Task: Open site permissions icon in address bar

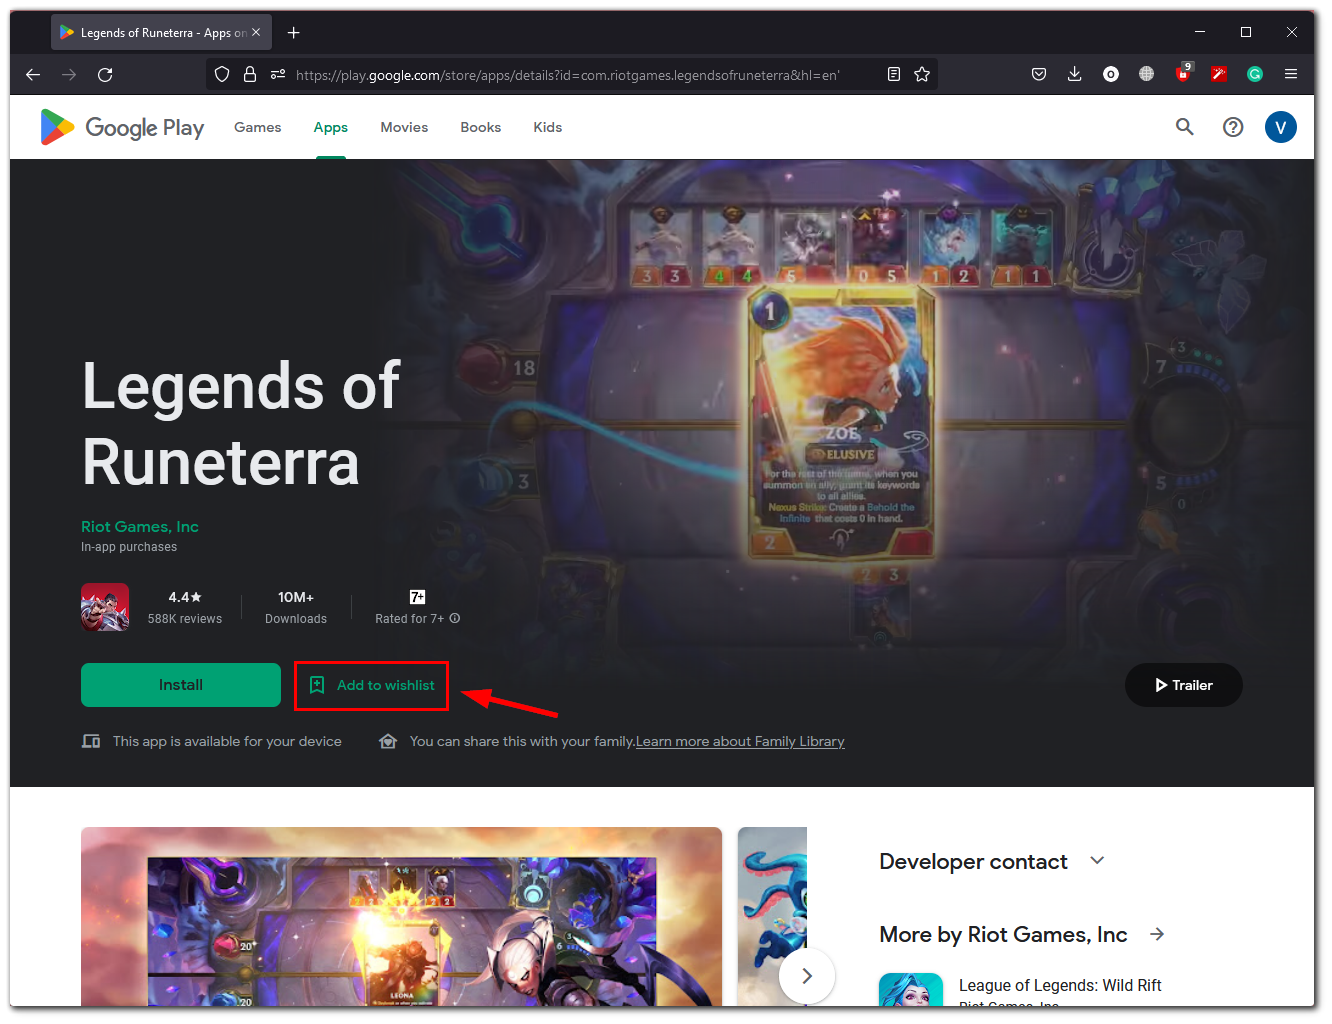Action: pos(278,74)
